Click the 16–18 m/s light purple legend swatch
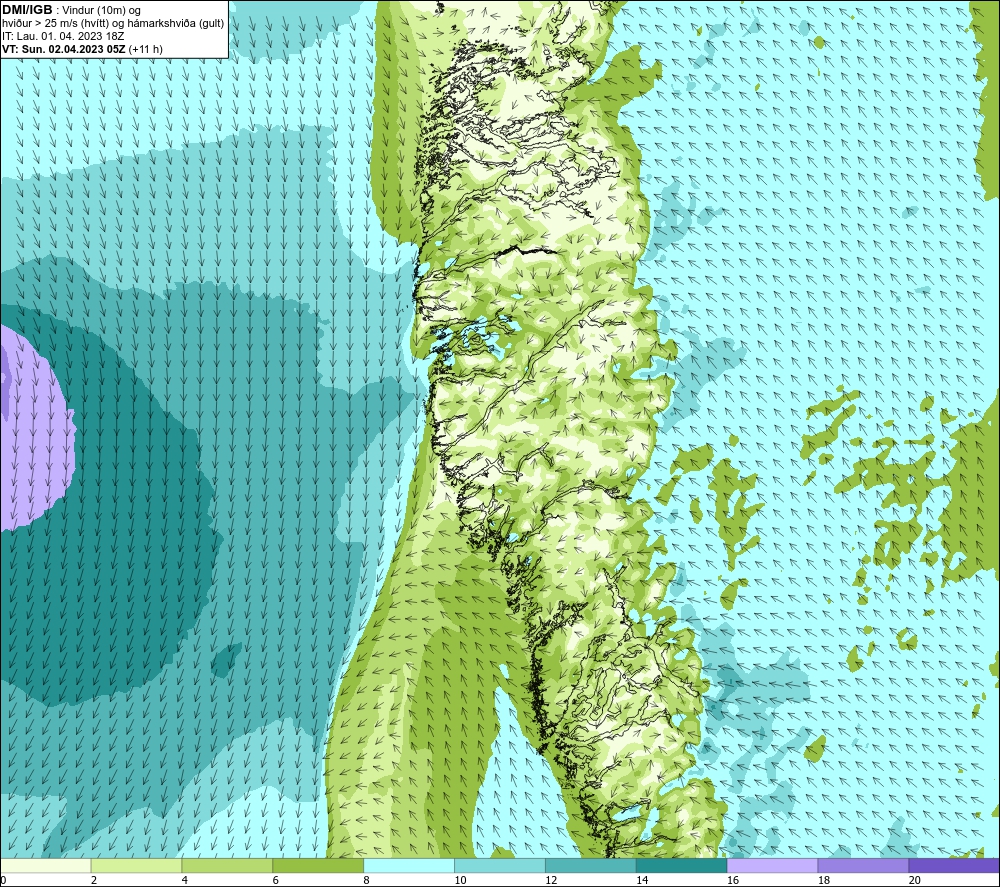1000x887 pixels. tap(772, 865)
